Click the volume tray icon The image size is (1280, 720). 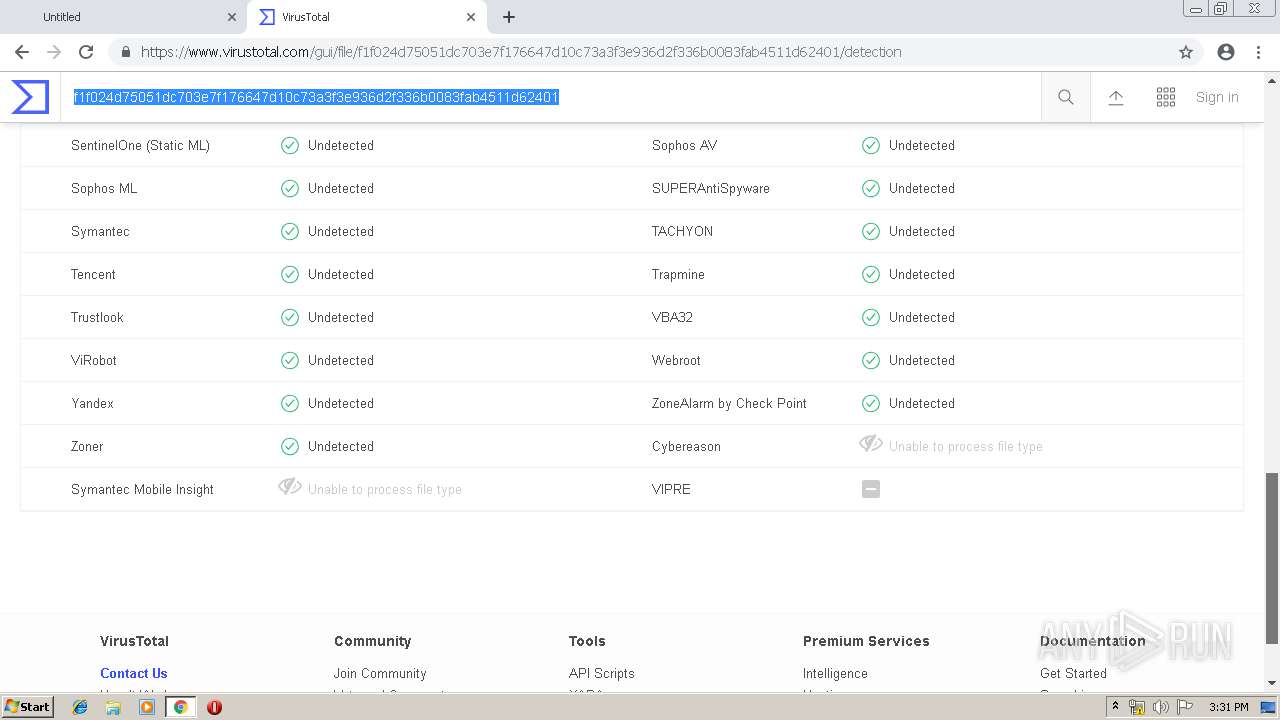tap(1161, 707)
